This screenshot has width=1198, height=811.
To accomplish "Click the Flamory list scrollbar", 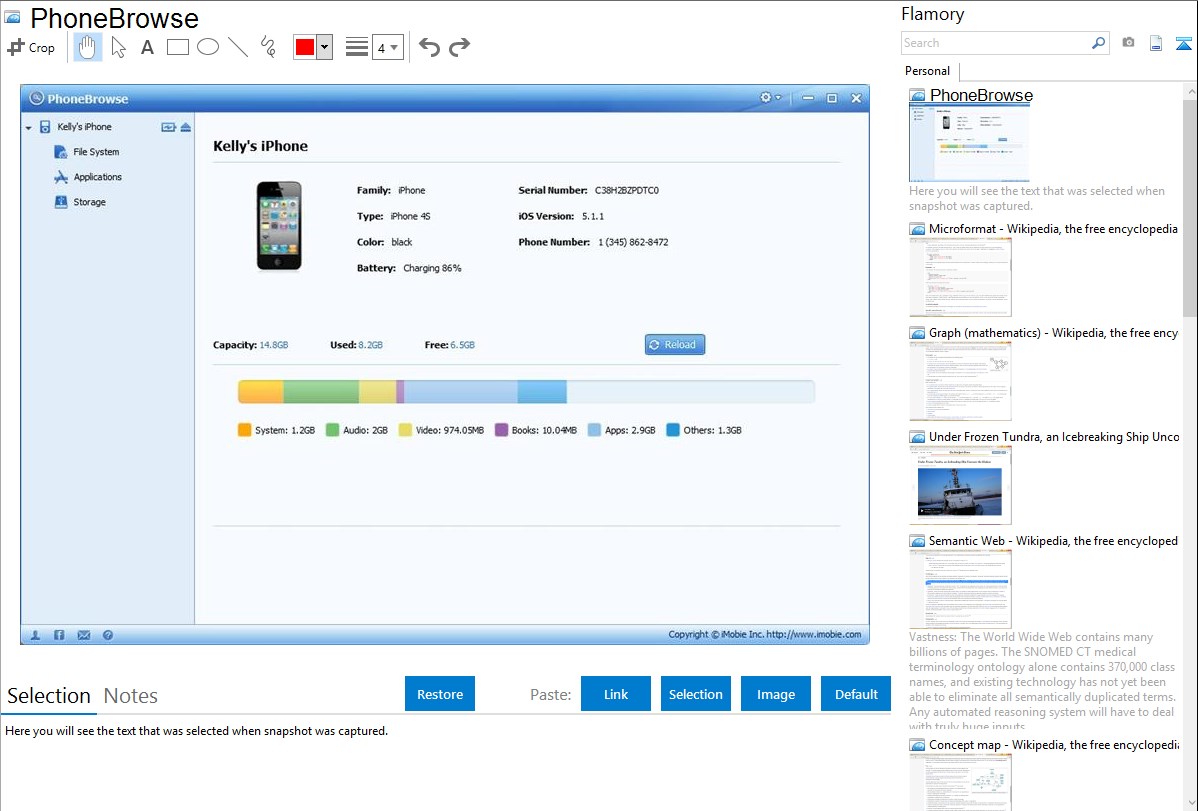I will pyautogui.click(x=1190, y=206).
